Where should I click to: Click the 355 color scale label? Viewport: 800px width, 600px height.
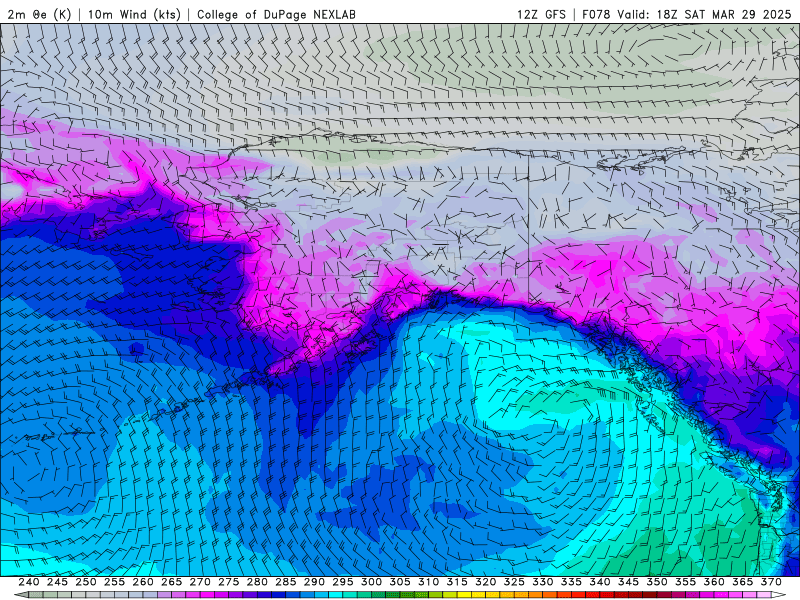click(x=686, y=582)
